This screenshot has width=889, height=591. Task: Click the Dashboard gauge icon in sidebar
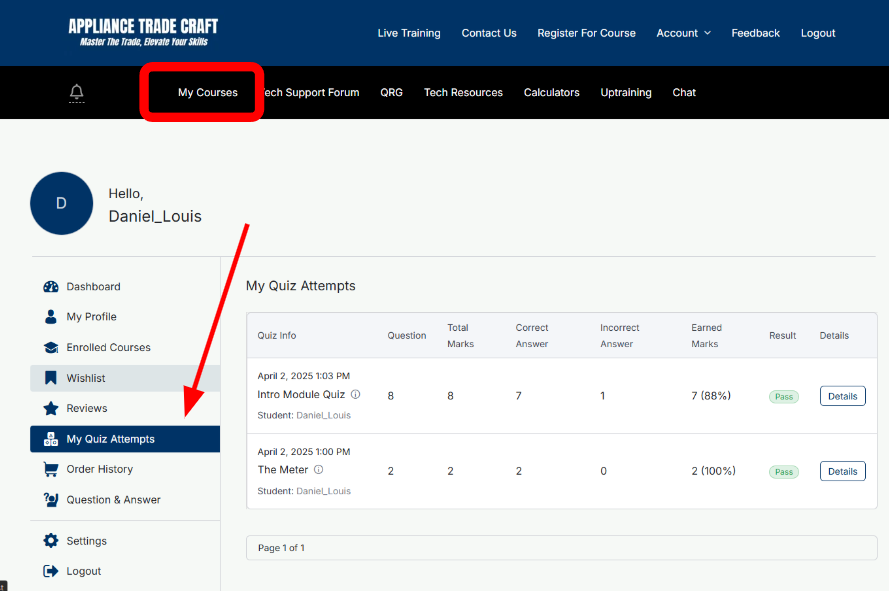pyautogui.click(x=51, y=287)
